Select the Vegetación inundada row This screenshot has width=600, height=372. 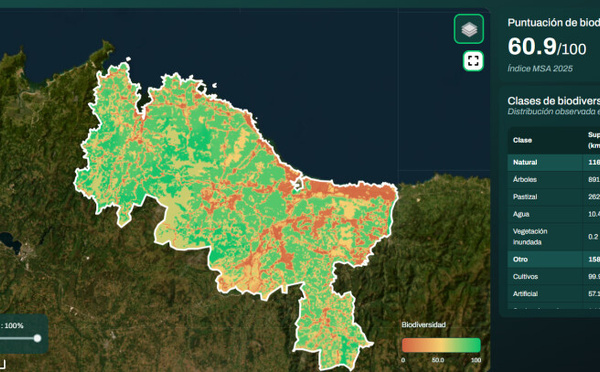554,237
